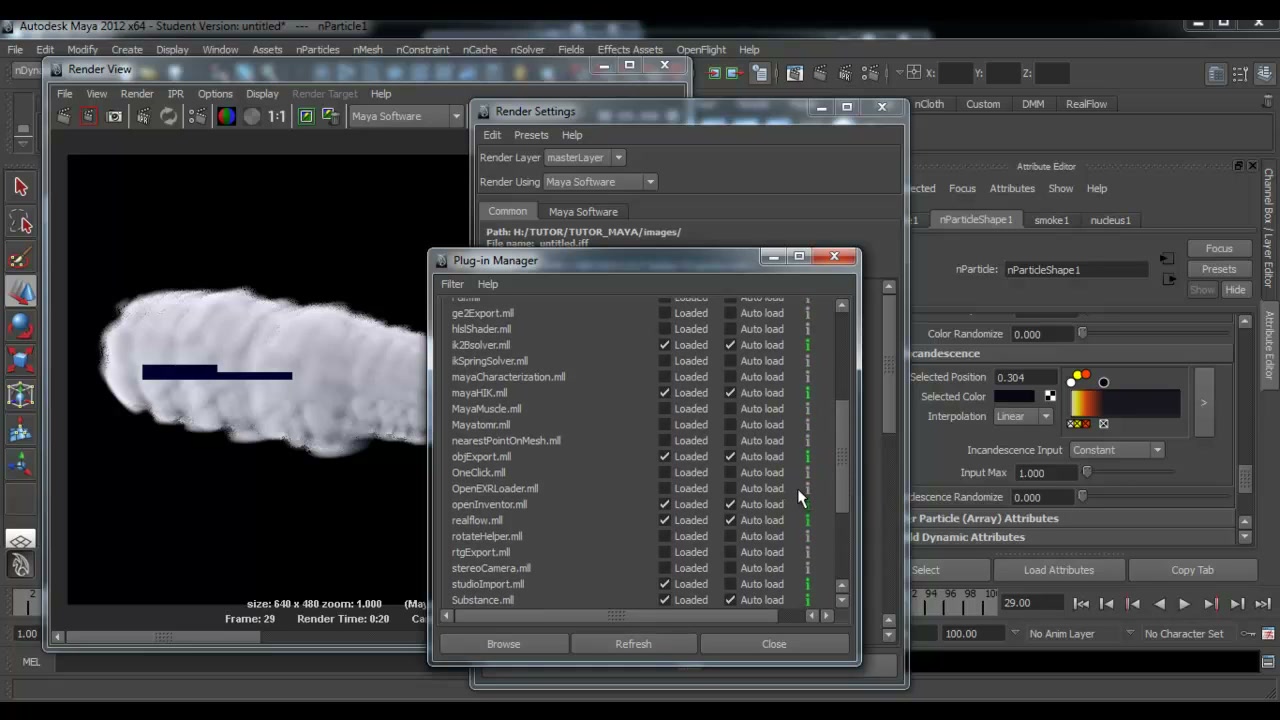Click Remove image icon in Render View
Viewport: 1280px width, 720px height.
click(x=331, y=116)
